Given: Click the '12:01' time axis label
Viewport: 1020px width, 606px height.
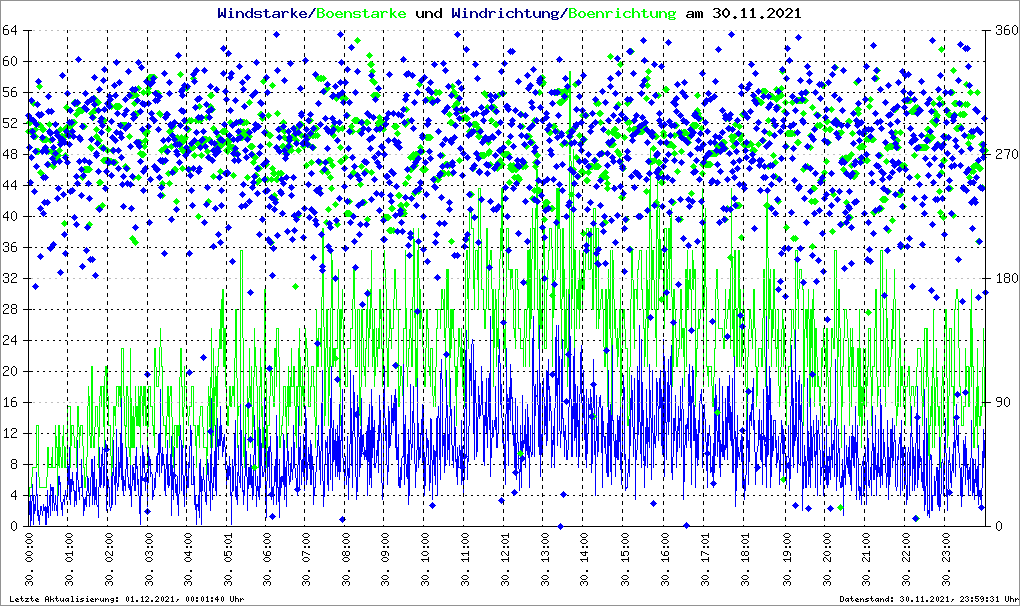Looking at the screenshot, I should tap(506, 562).
